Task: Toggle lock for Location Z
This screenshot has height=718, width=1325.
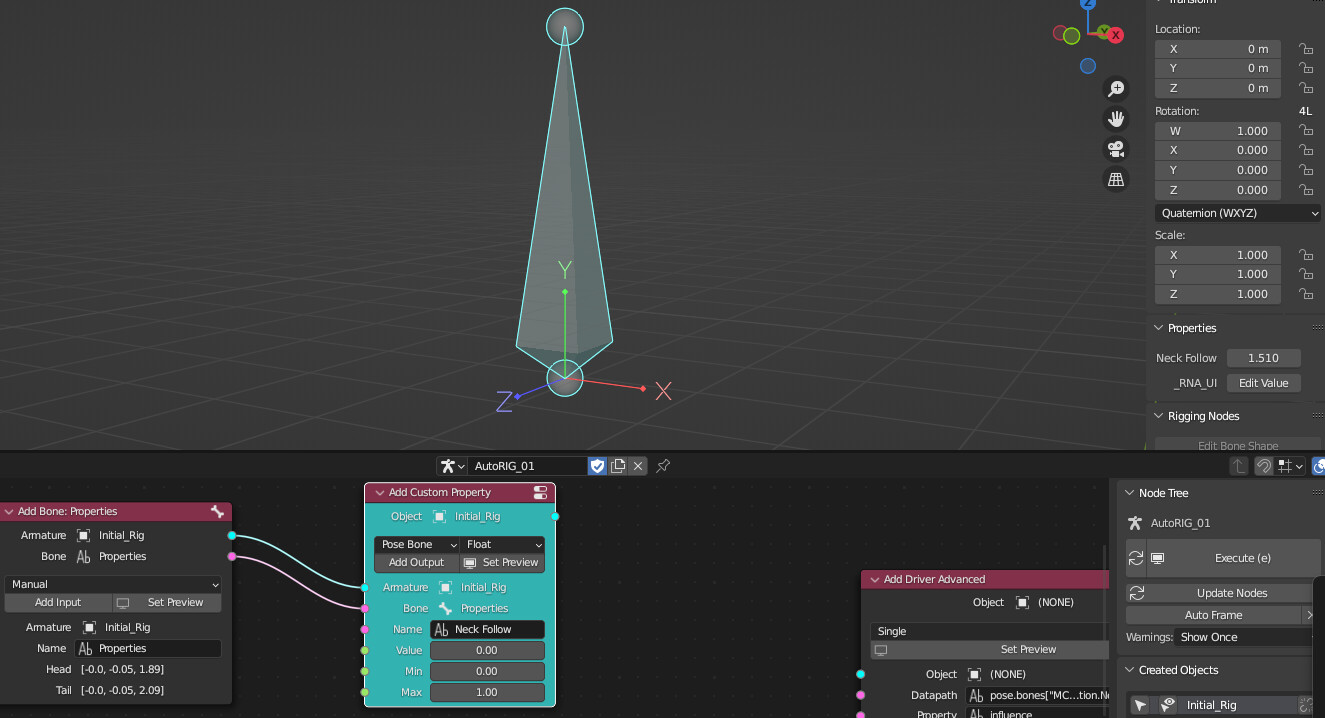Action: pyautogui.click(x=1305, y=88)
